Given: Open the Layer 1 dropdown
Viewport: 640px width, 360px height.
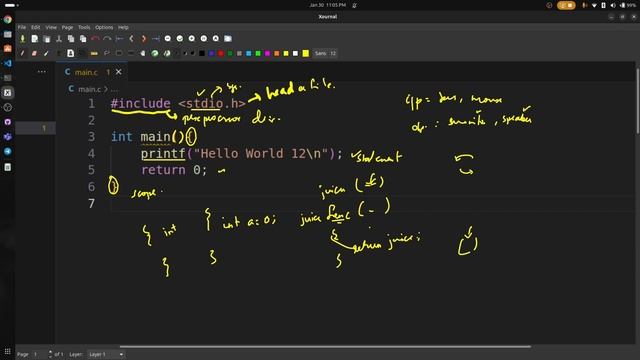Looking at the screenshot, I should point(105,354).
